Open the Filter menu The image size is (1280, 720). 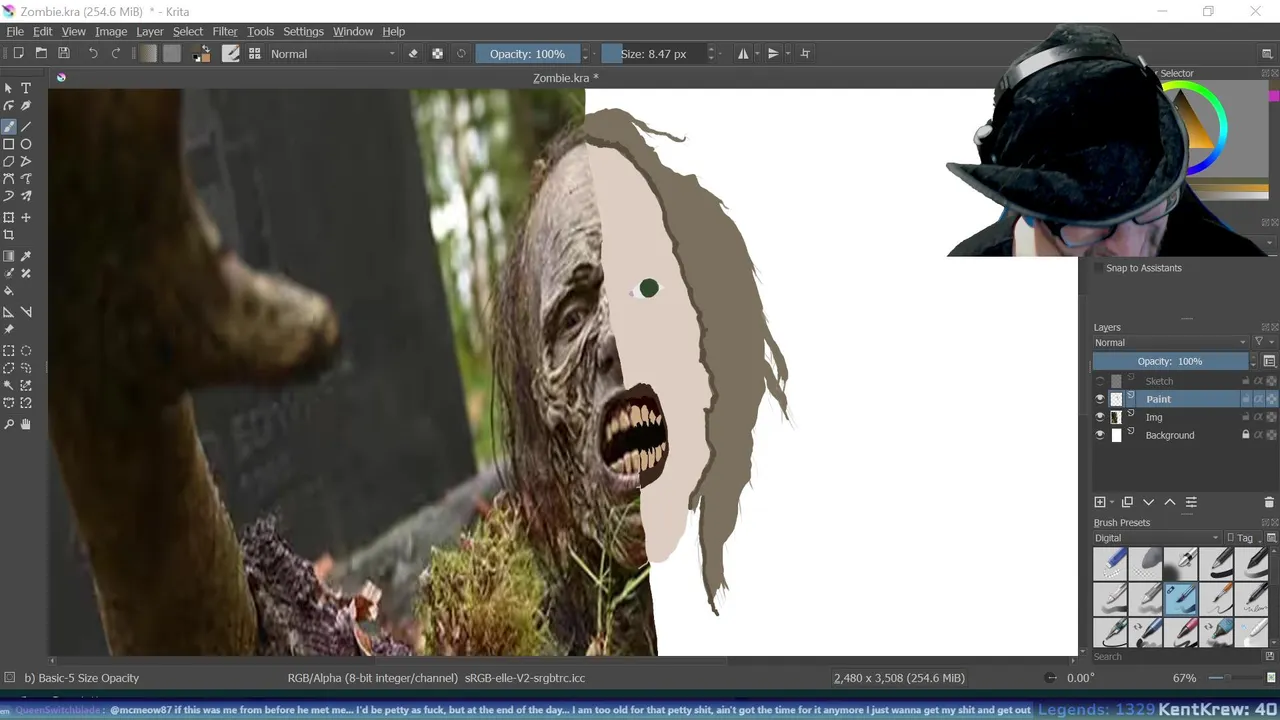pos(225,31)
